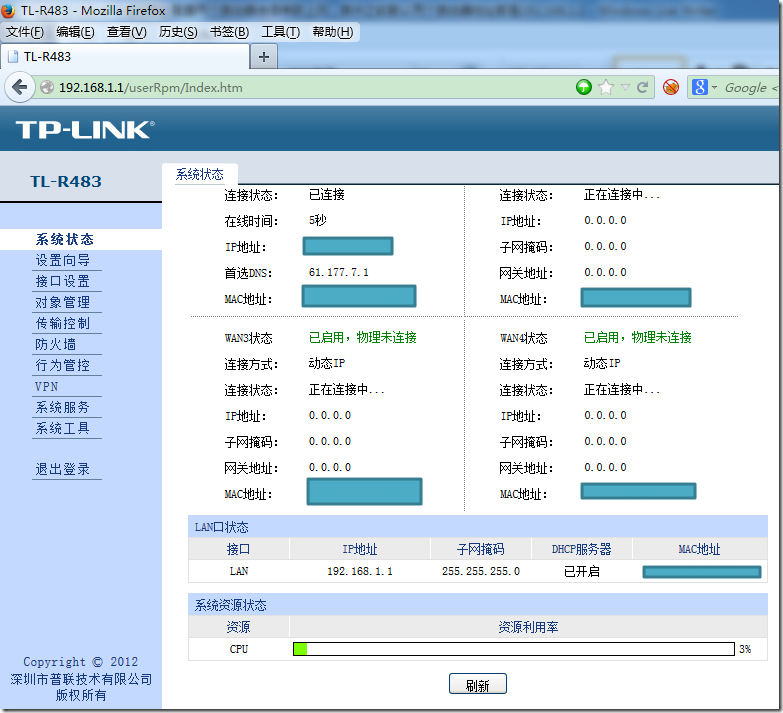Image resolution: width=783 pixels, height=713 pixels.
Task: Click the CPU usage progress bar
Action: pos(514,649)
